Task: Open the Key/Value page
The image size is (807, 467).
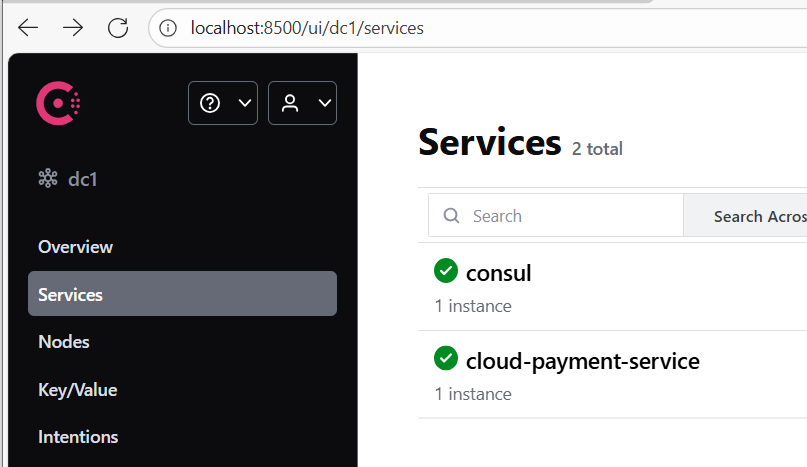Action: 78,390
